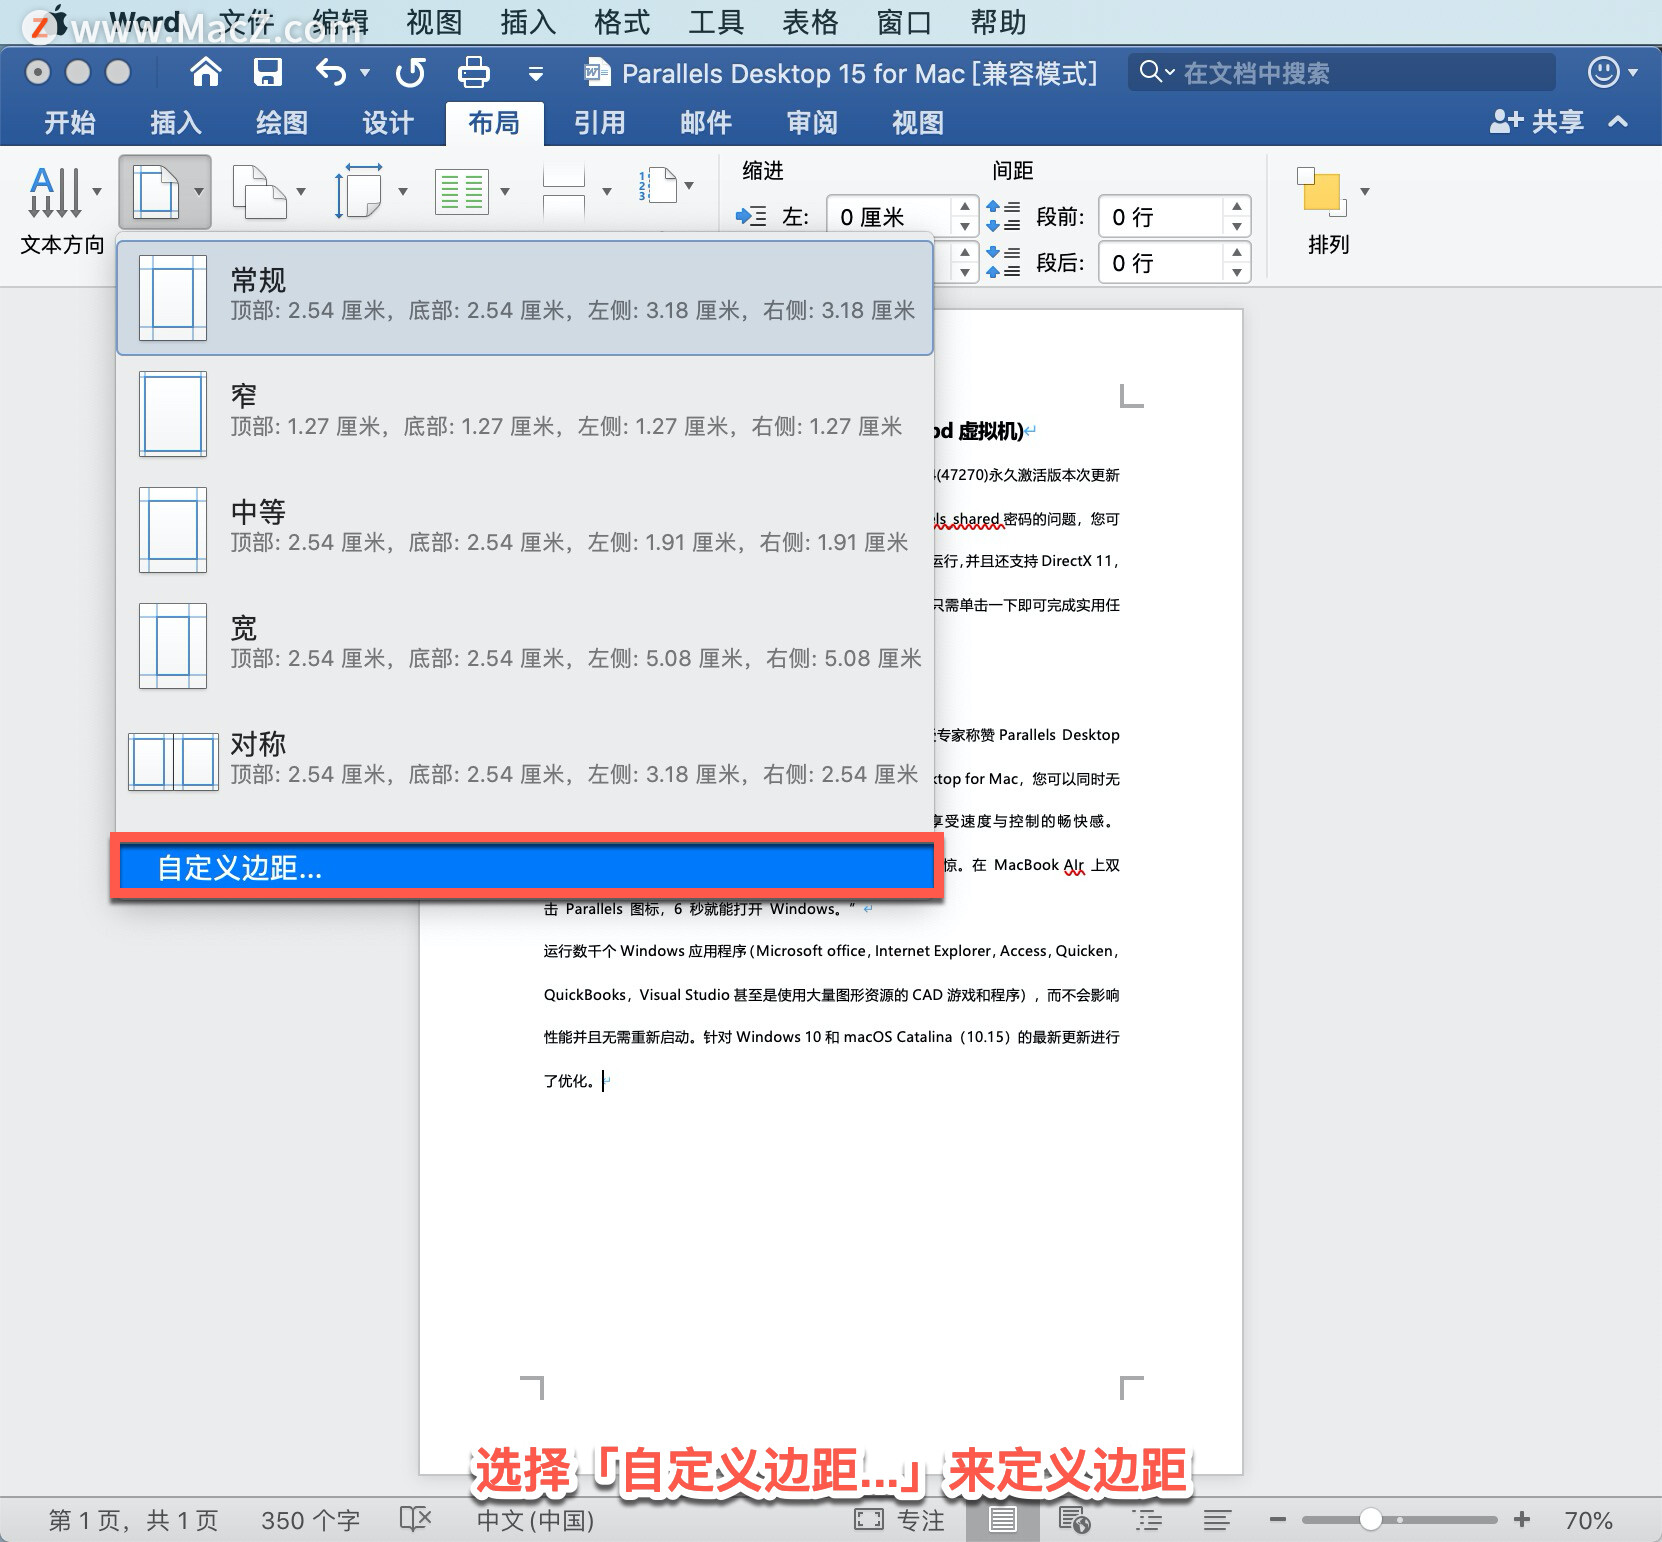Print the document using printer icon
The image size is (1662, 1542).
point(473,72)
